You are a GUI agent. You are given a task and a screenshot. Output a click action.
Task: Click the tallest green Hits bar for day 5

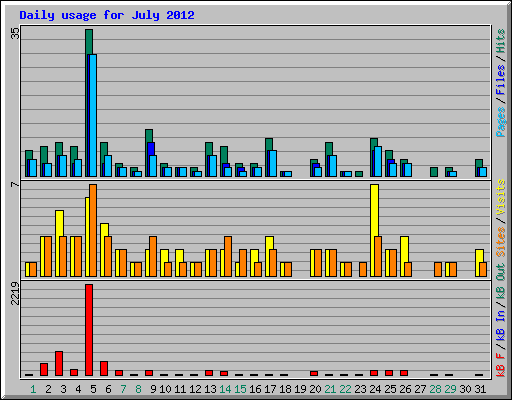[89, 41]
